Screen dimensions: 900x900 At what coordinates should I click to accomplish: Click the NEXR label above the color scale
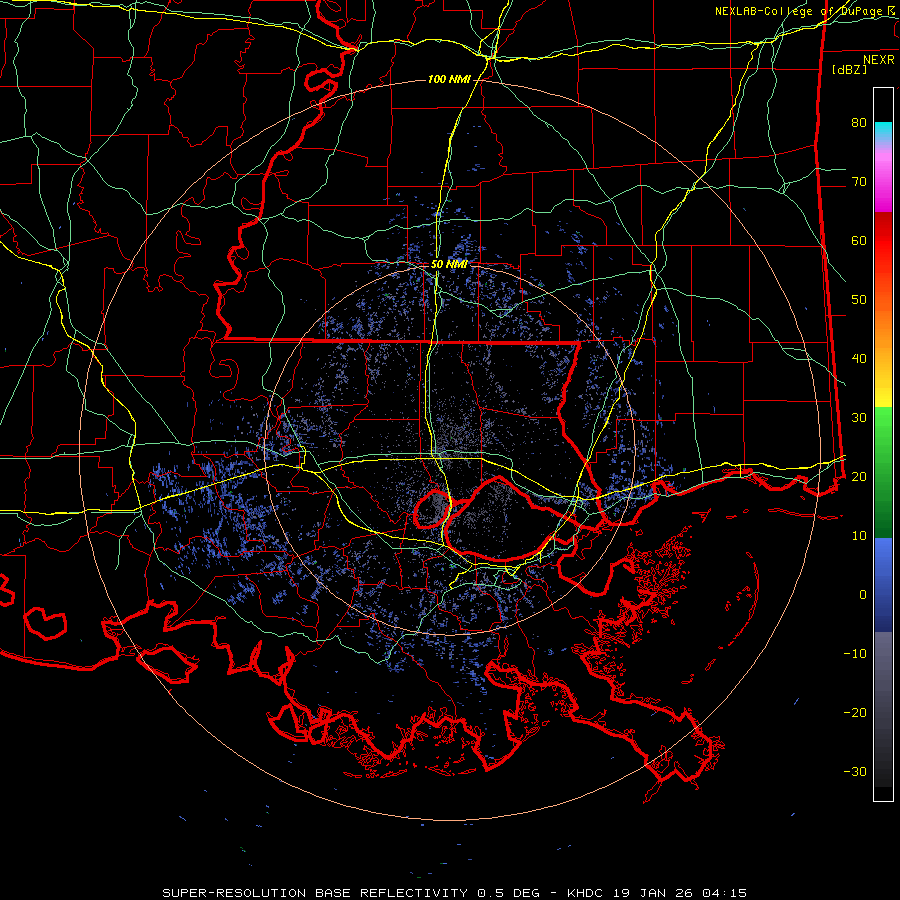tap(879, 60)
